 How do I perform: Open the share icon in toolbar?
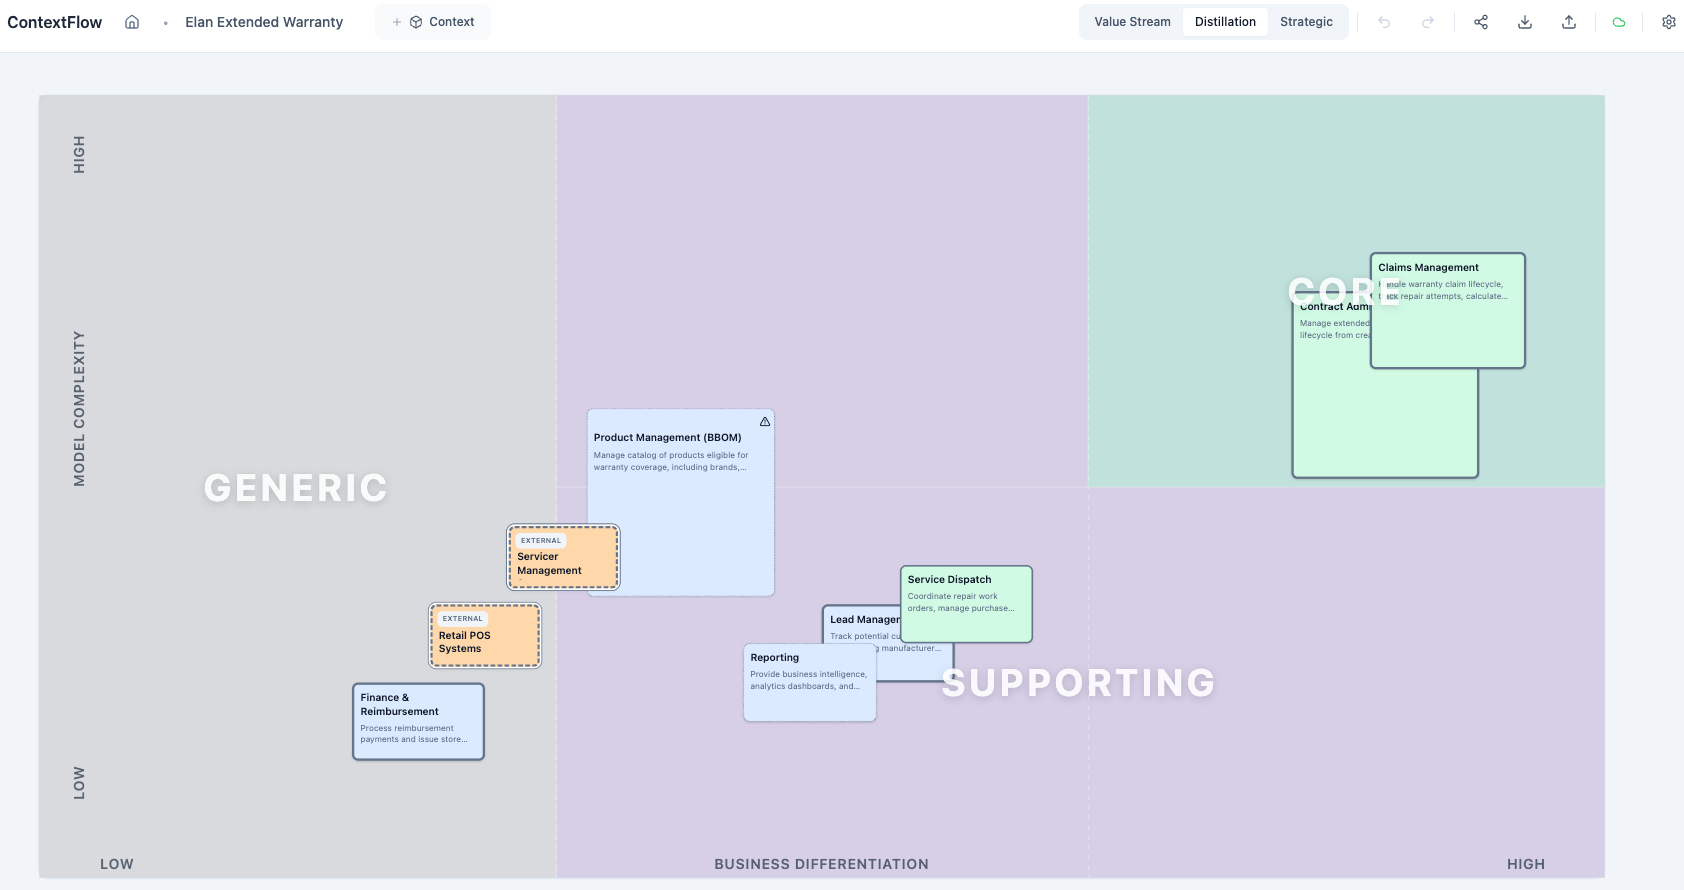1481,22
